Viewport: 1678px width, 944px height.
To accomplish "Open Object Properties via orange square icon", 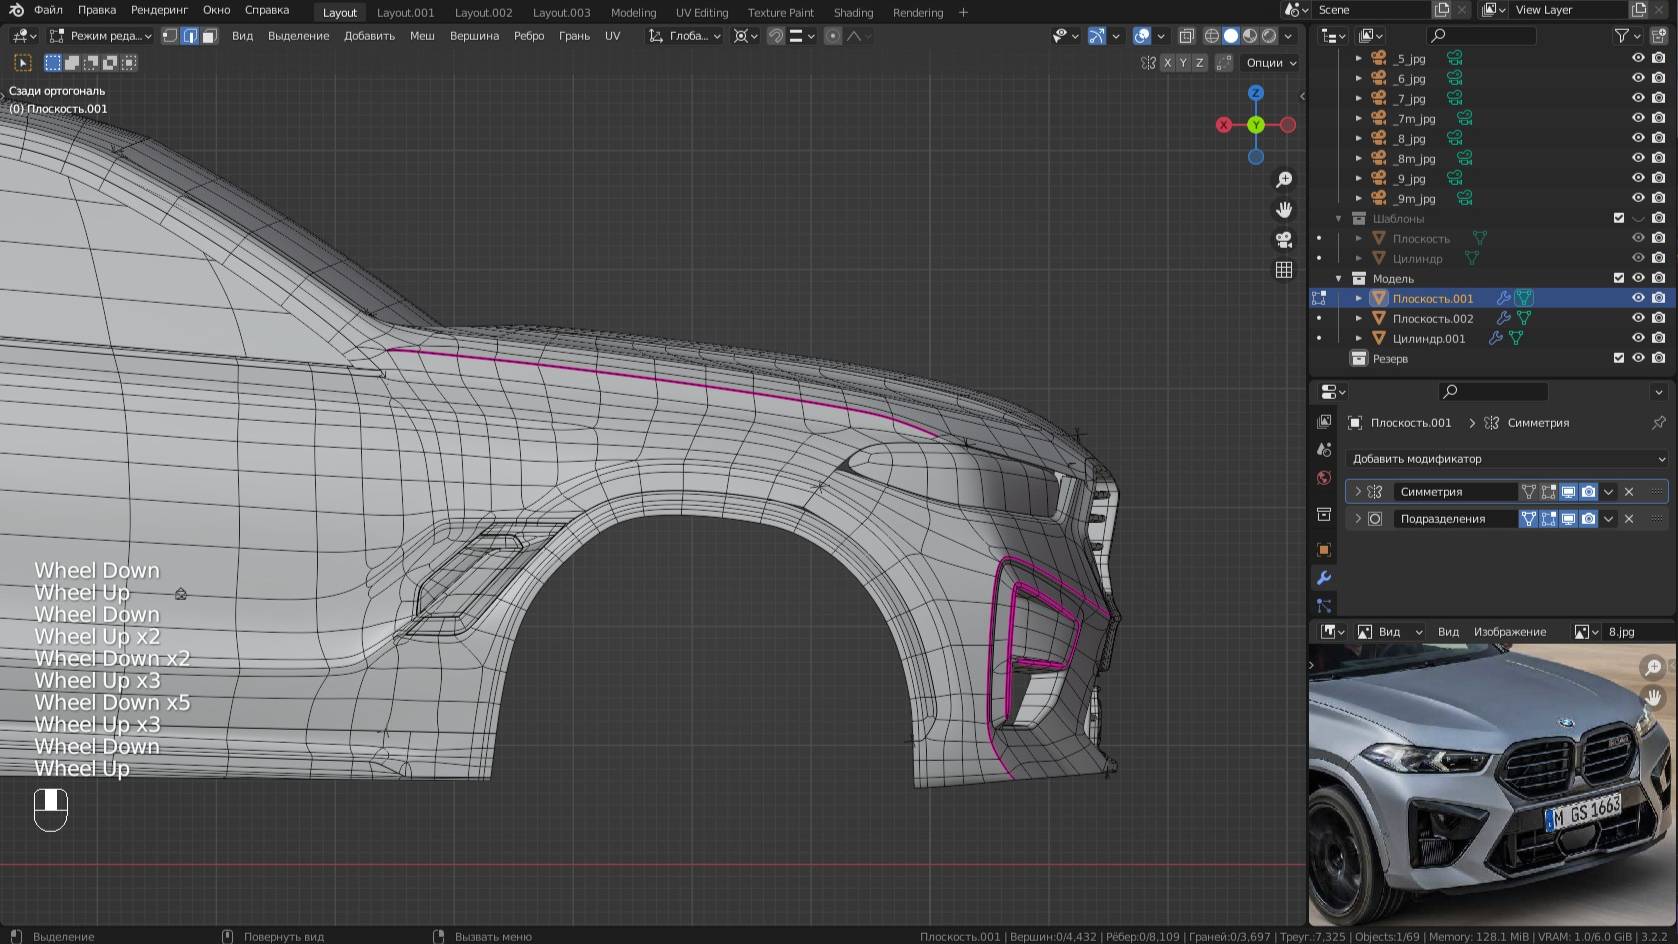I will [x=1323, y=550].
